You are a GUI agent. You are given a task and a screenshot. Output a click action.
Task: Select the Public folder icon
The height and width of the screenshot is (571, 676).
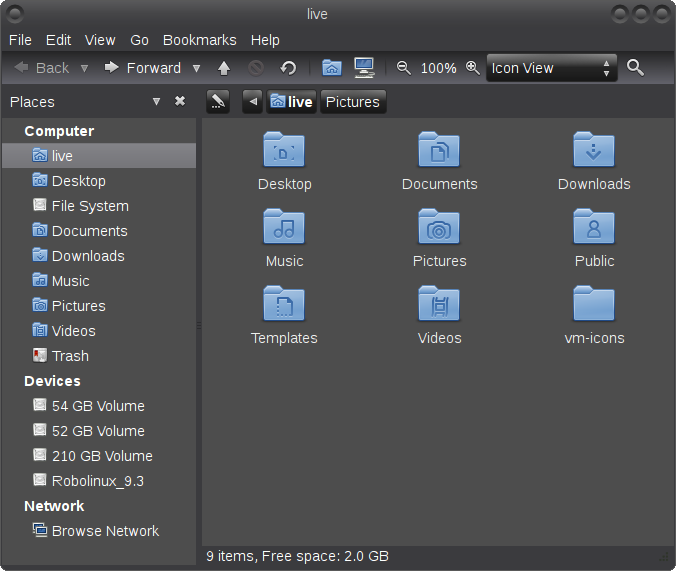pos(594,226)
